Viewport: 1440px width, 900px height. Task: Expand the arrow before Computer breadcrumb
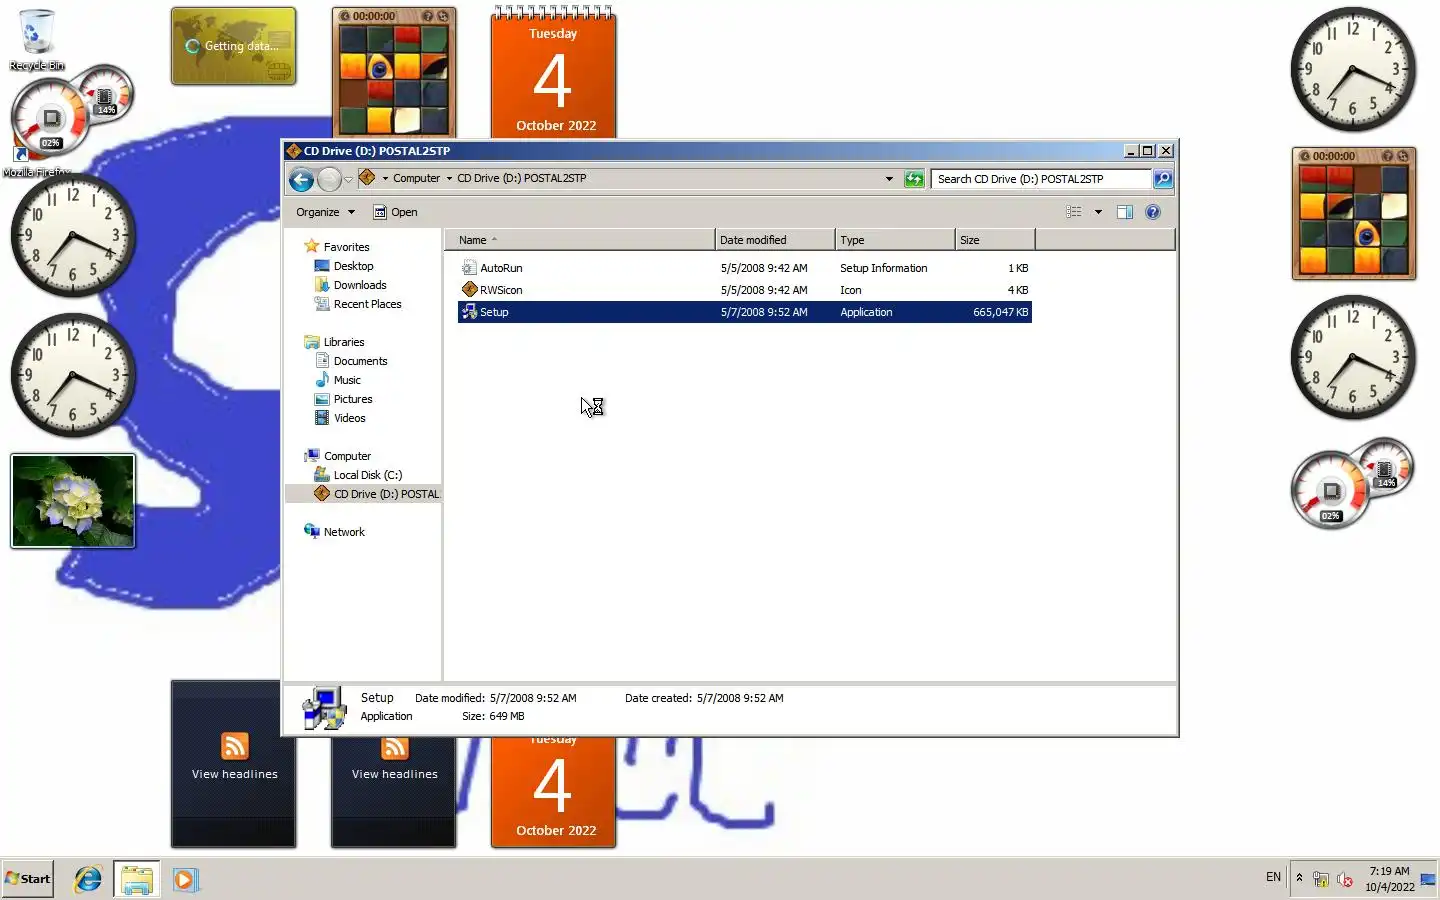click(x=385, y=178)
